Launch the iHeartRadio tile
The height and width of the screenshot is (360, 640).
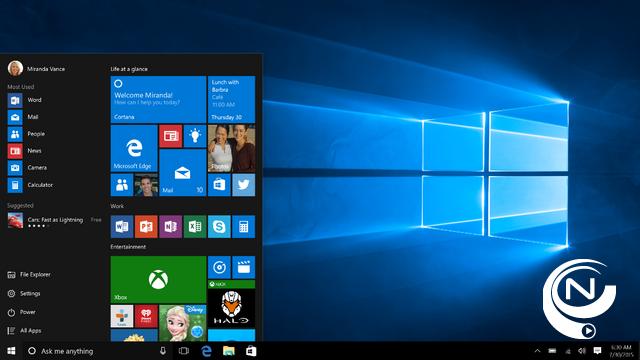(x=146, y=316)
